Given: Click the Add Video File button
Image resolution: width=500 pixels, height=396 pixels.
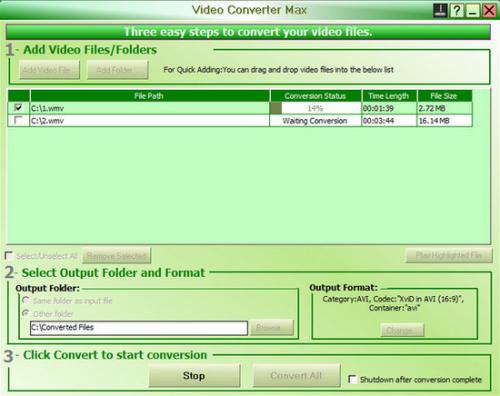Looking at the screenshot, I should click(x=49, y=70).
